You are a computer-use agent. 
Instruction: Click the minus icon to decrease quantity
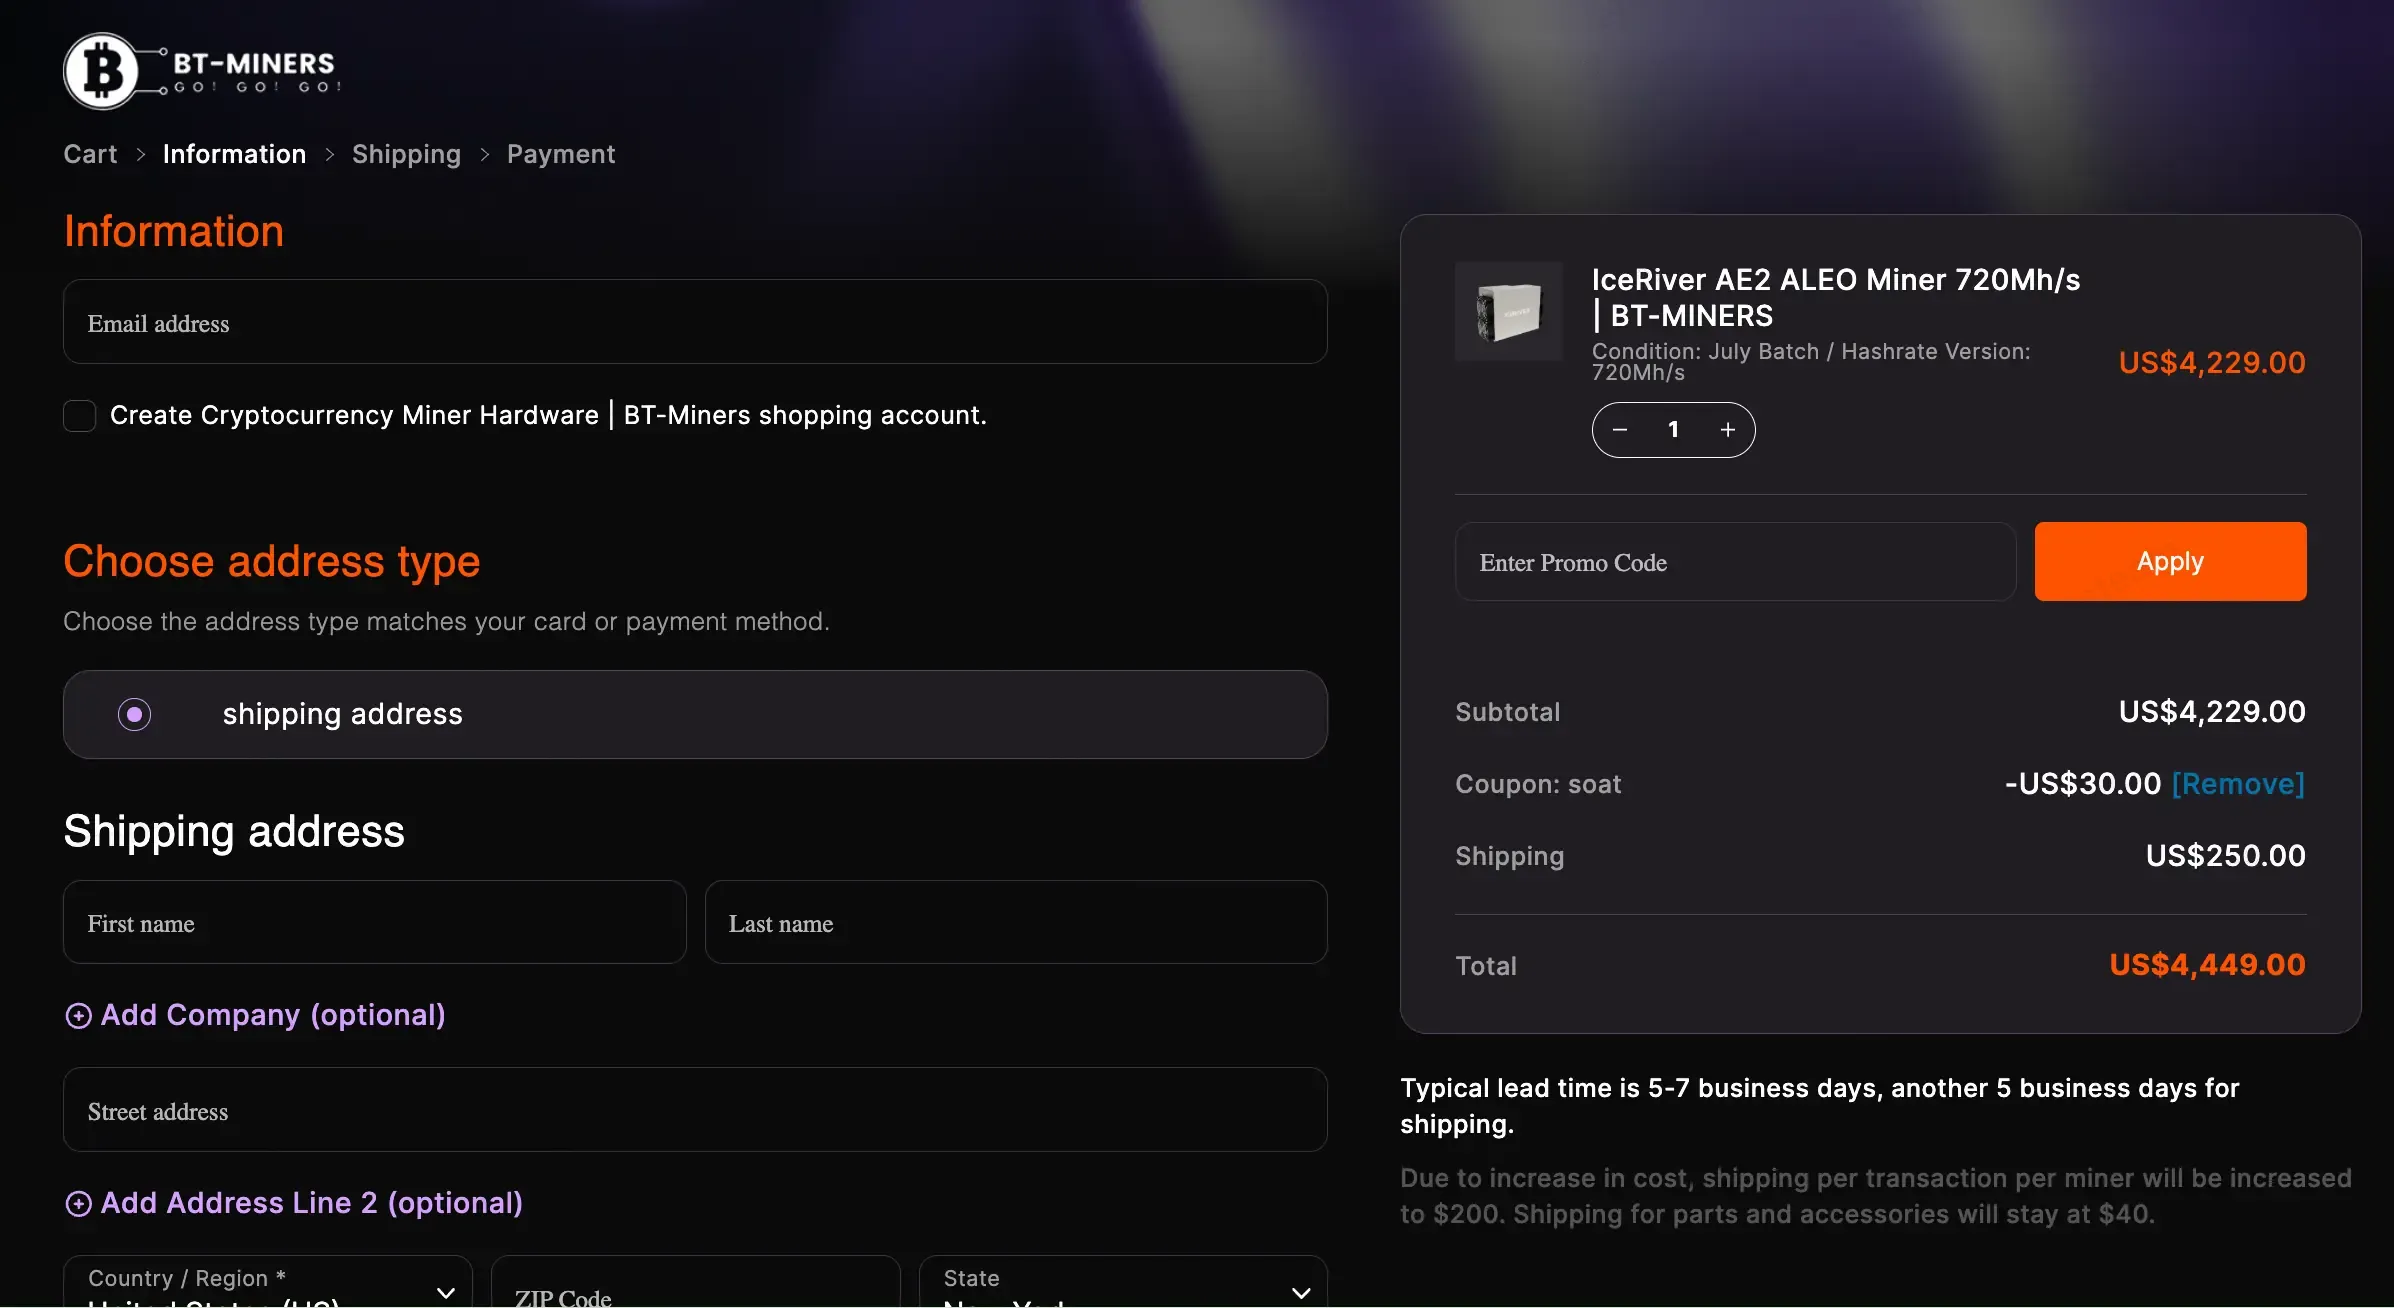pos(1620,429)
